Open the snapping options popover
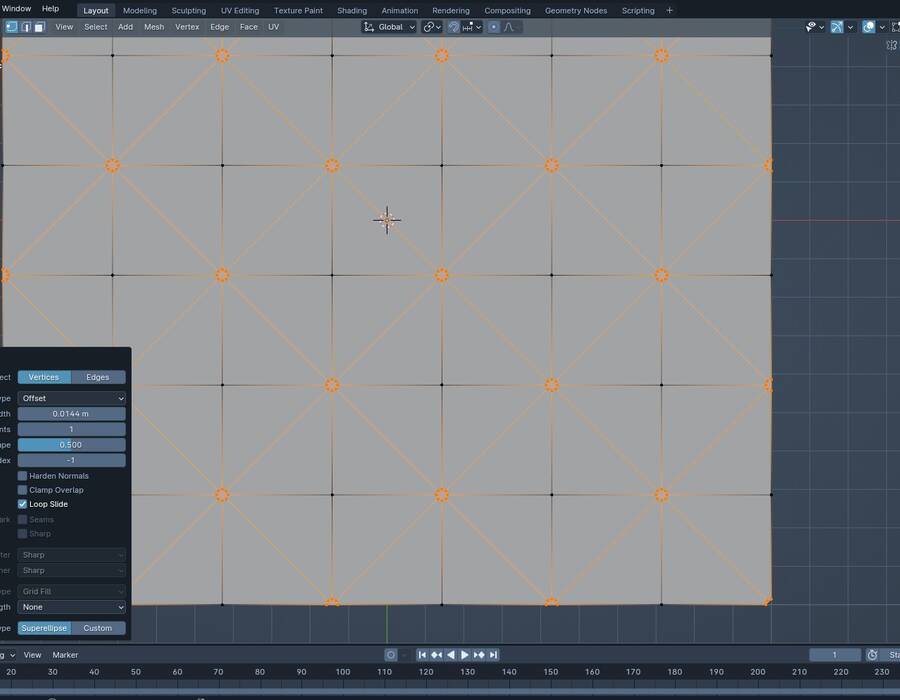Image resolution: width=900 pixels, height=700 pixels. 472,27
